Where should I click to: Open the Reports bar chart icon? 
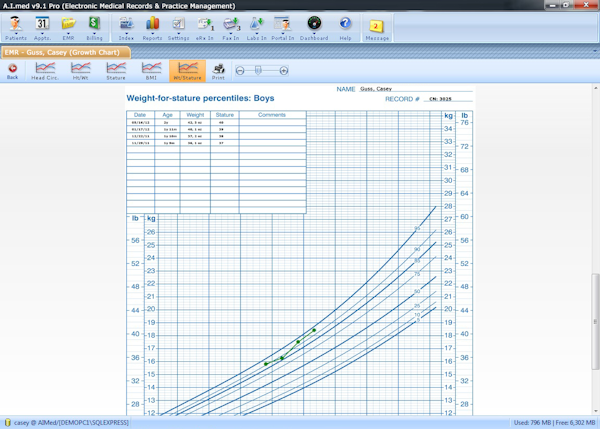coord(152,28)
